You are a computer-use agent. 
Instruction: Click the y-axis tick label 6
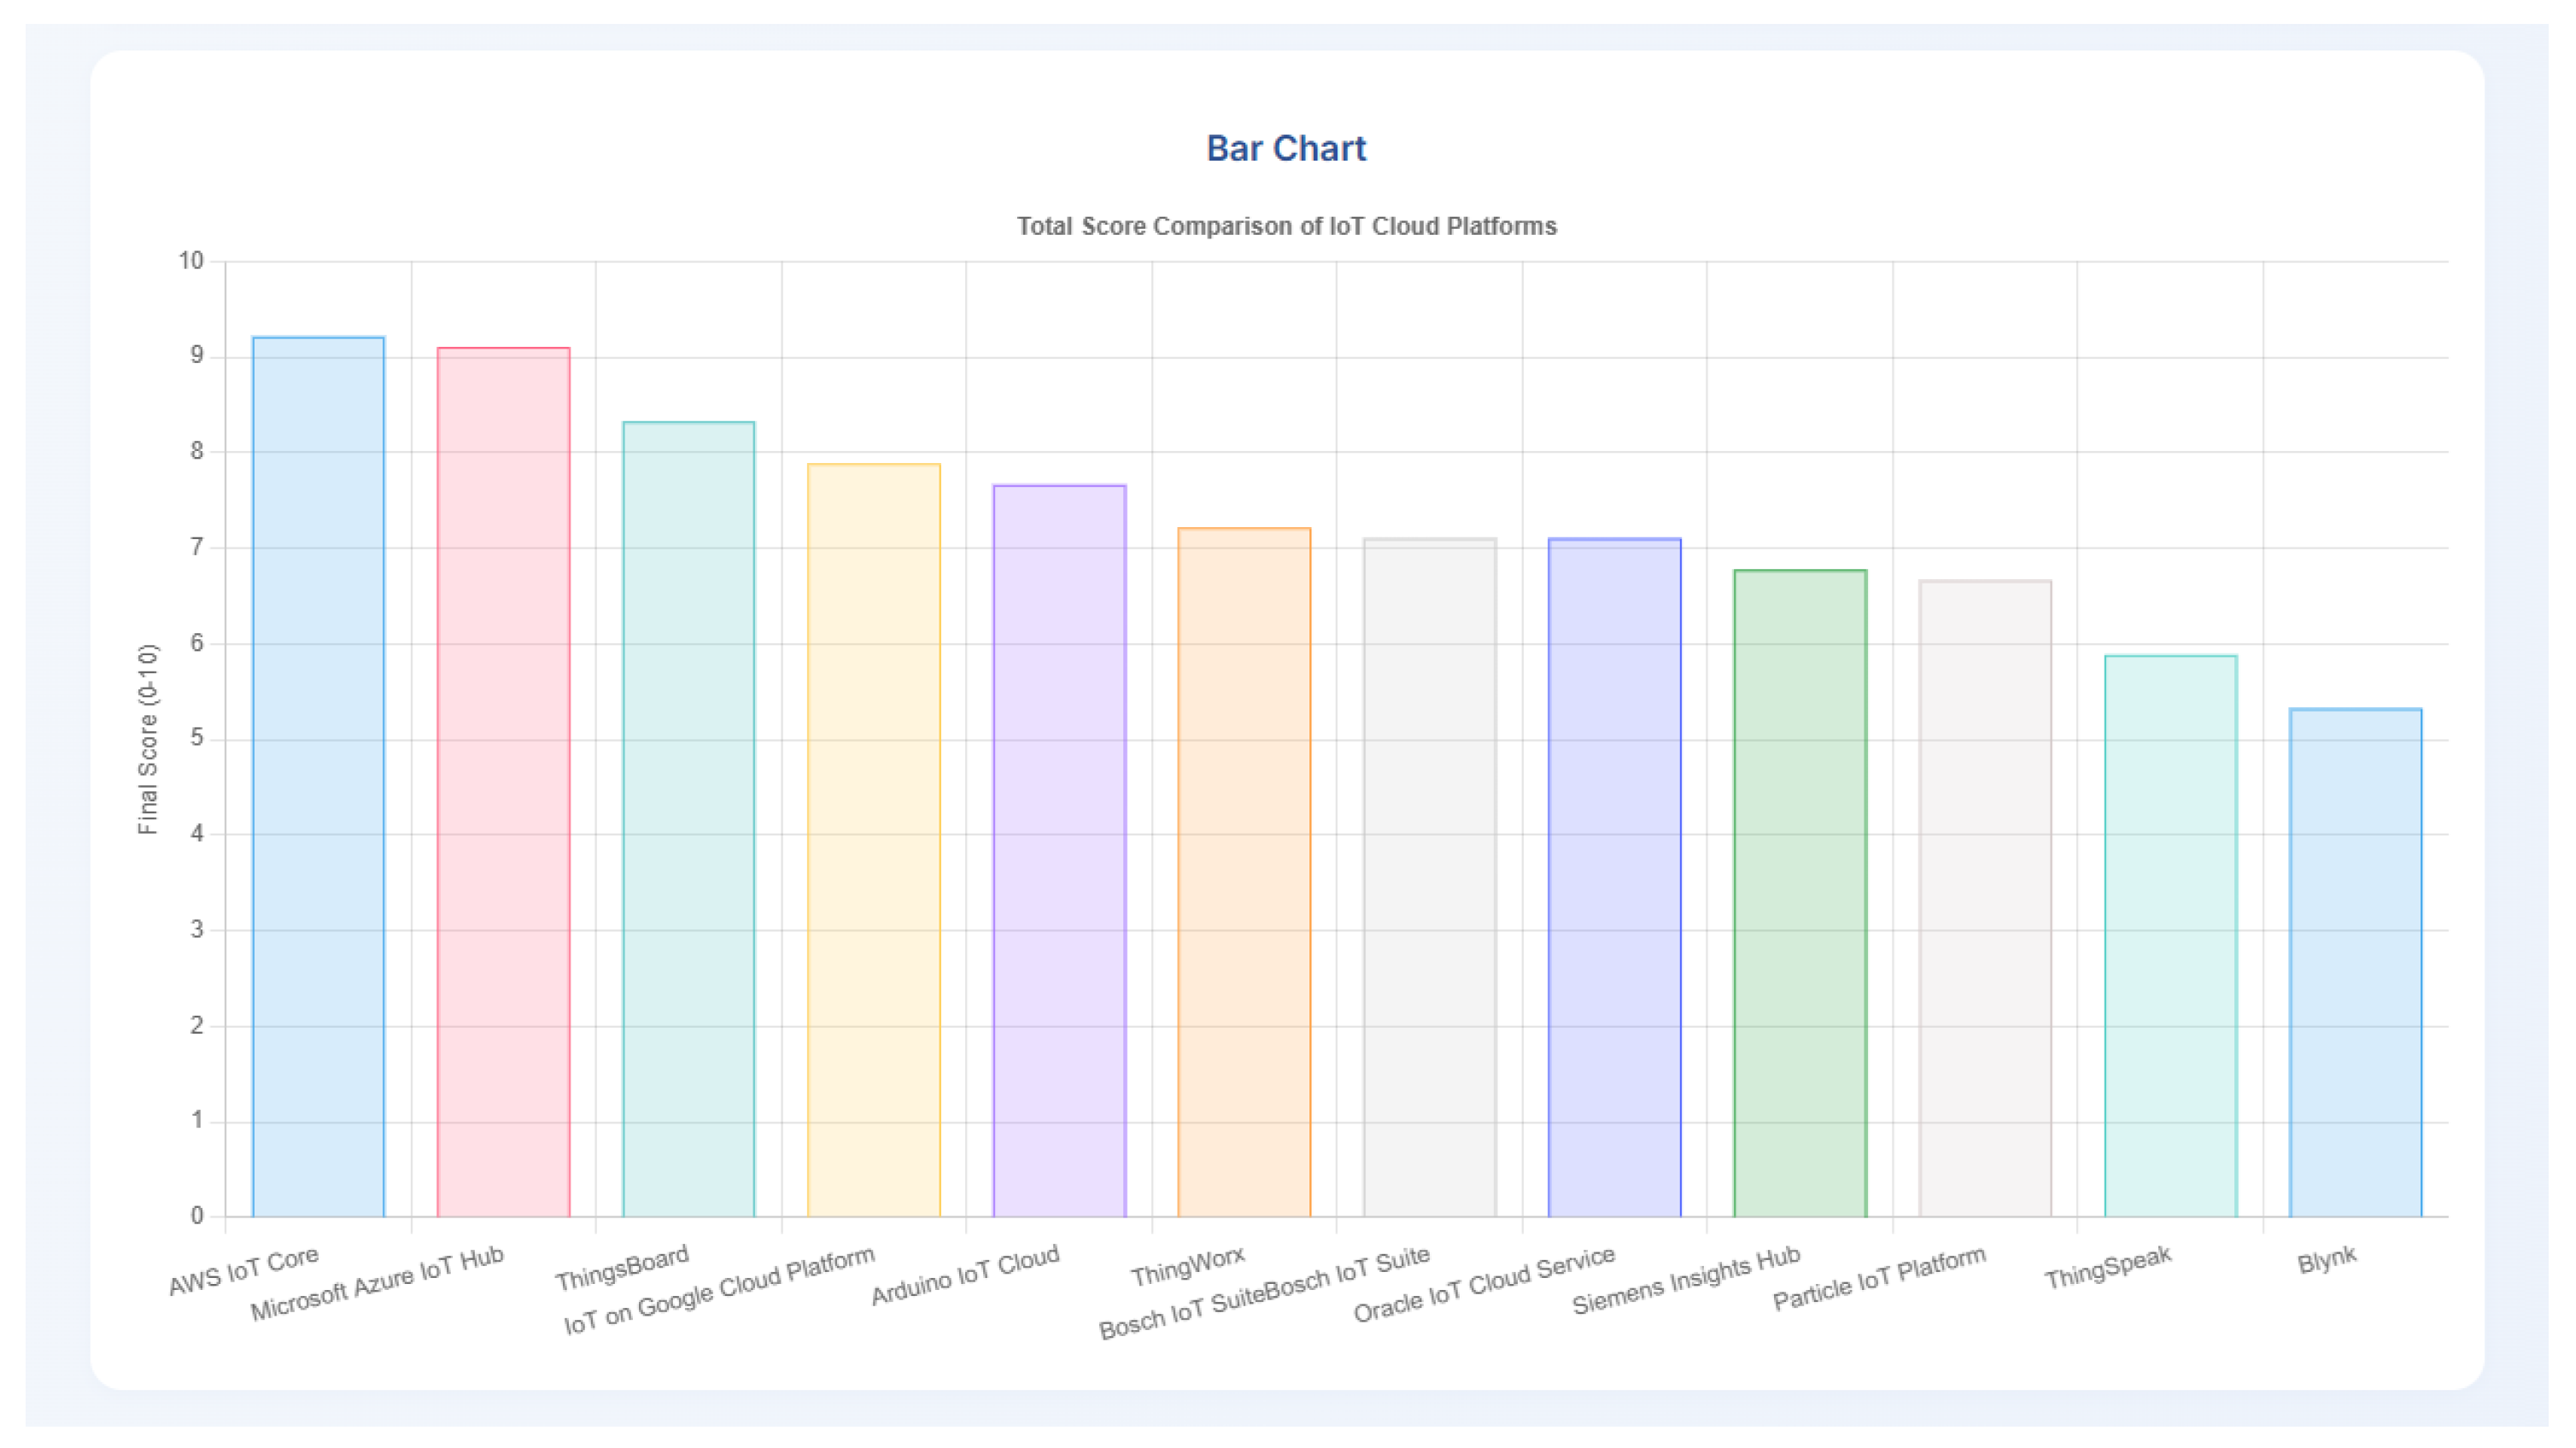coord(197,643)
